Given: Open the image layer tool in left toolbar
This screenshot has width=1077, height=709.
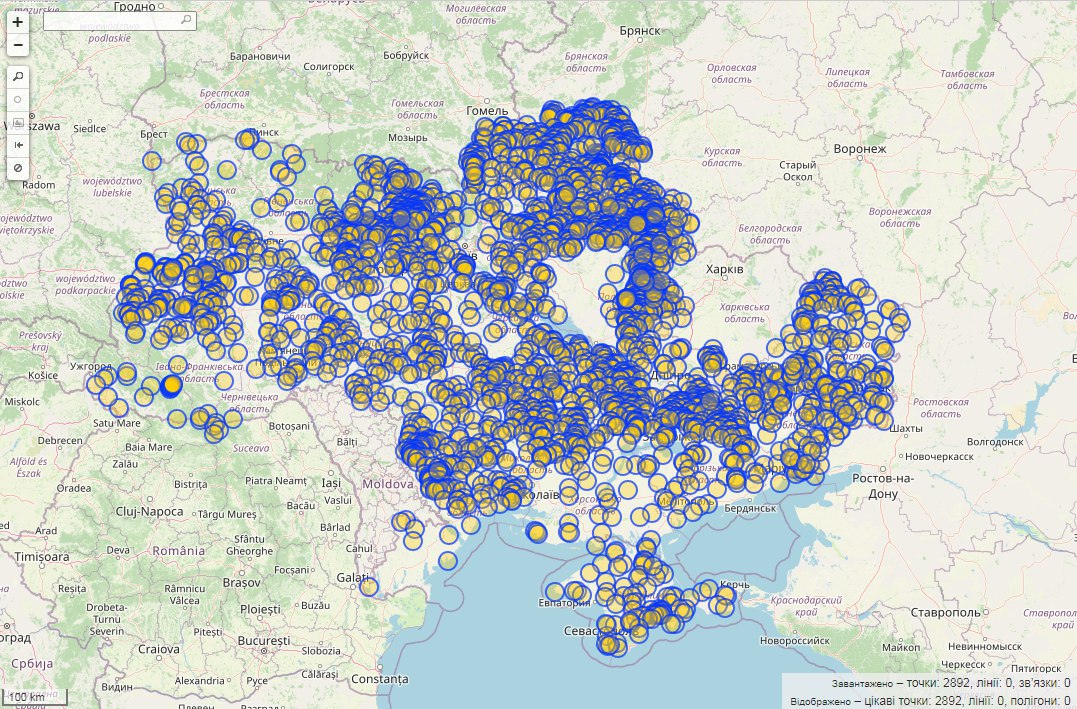Looking at the screenshot, I should click(18, 122).
